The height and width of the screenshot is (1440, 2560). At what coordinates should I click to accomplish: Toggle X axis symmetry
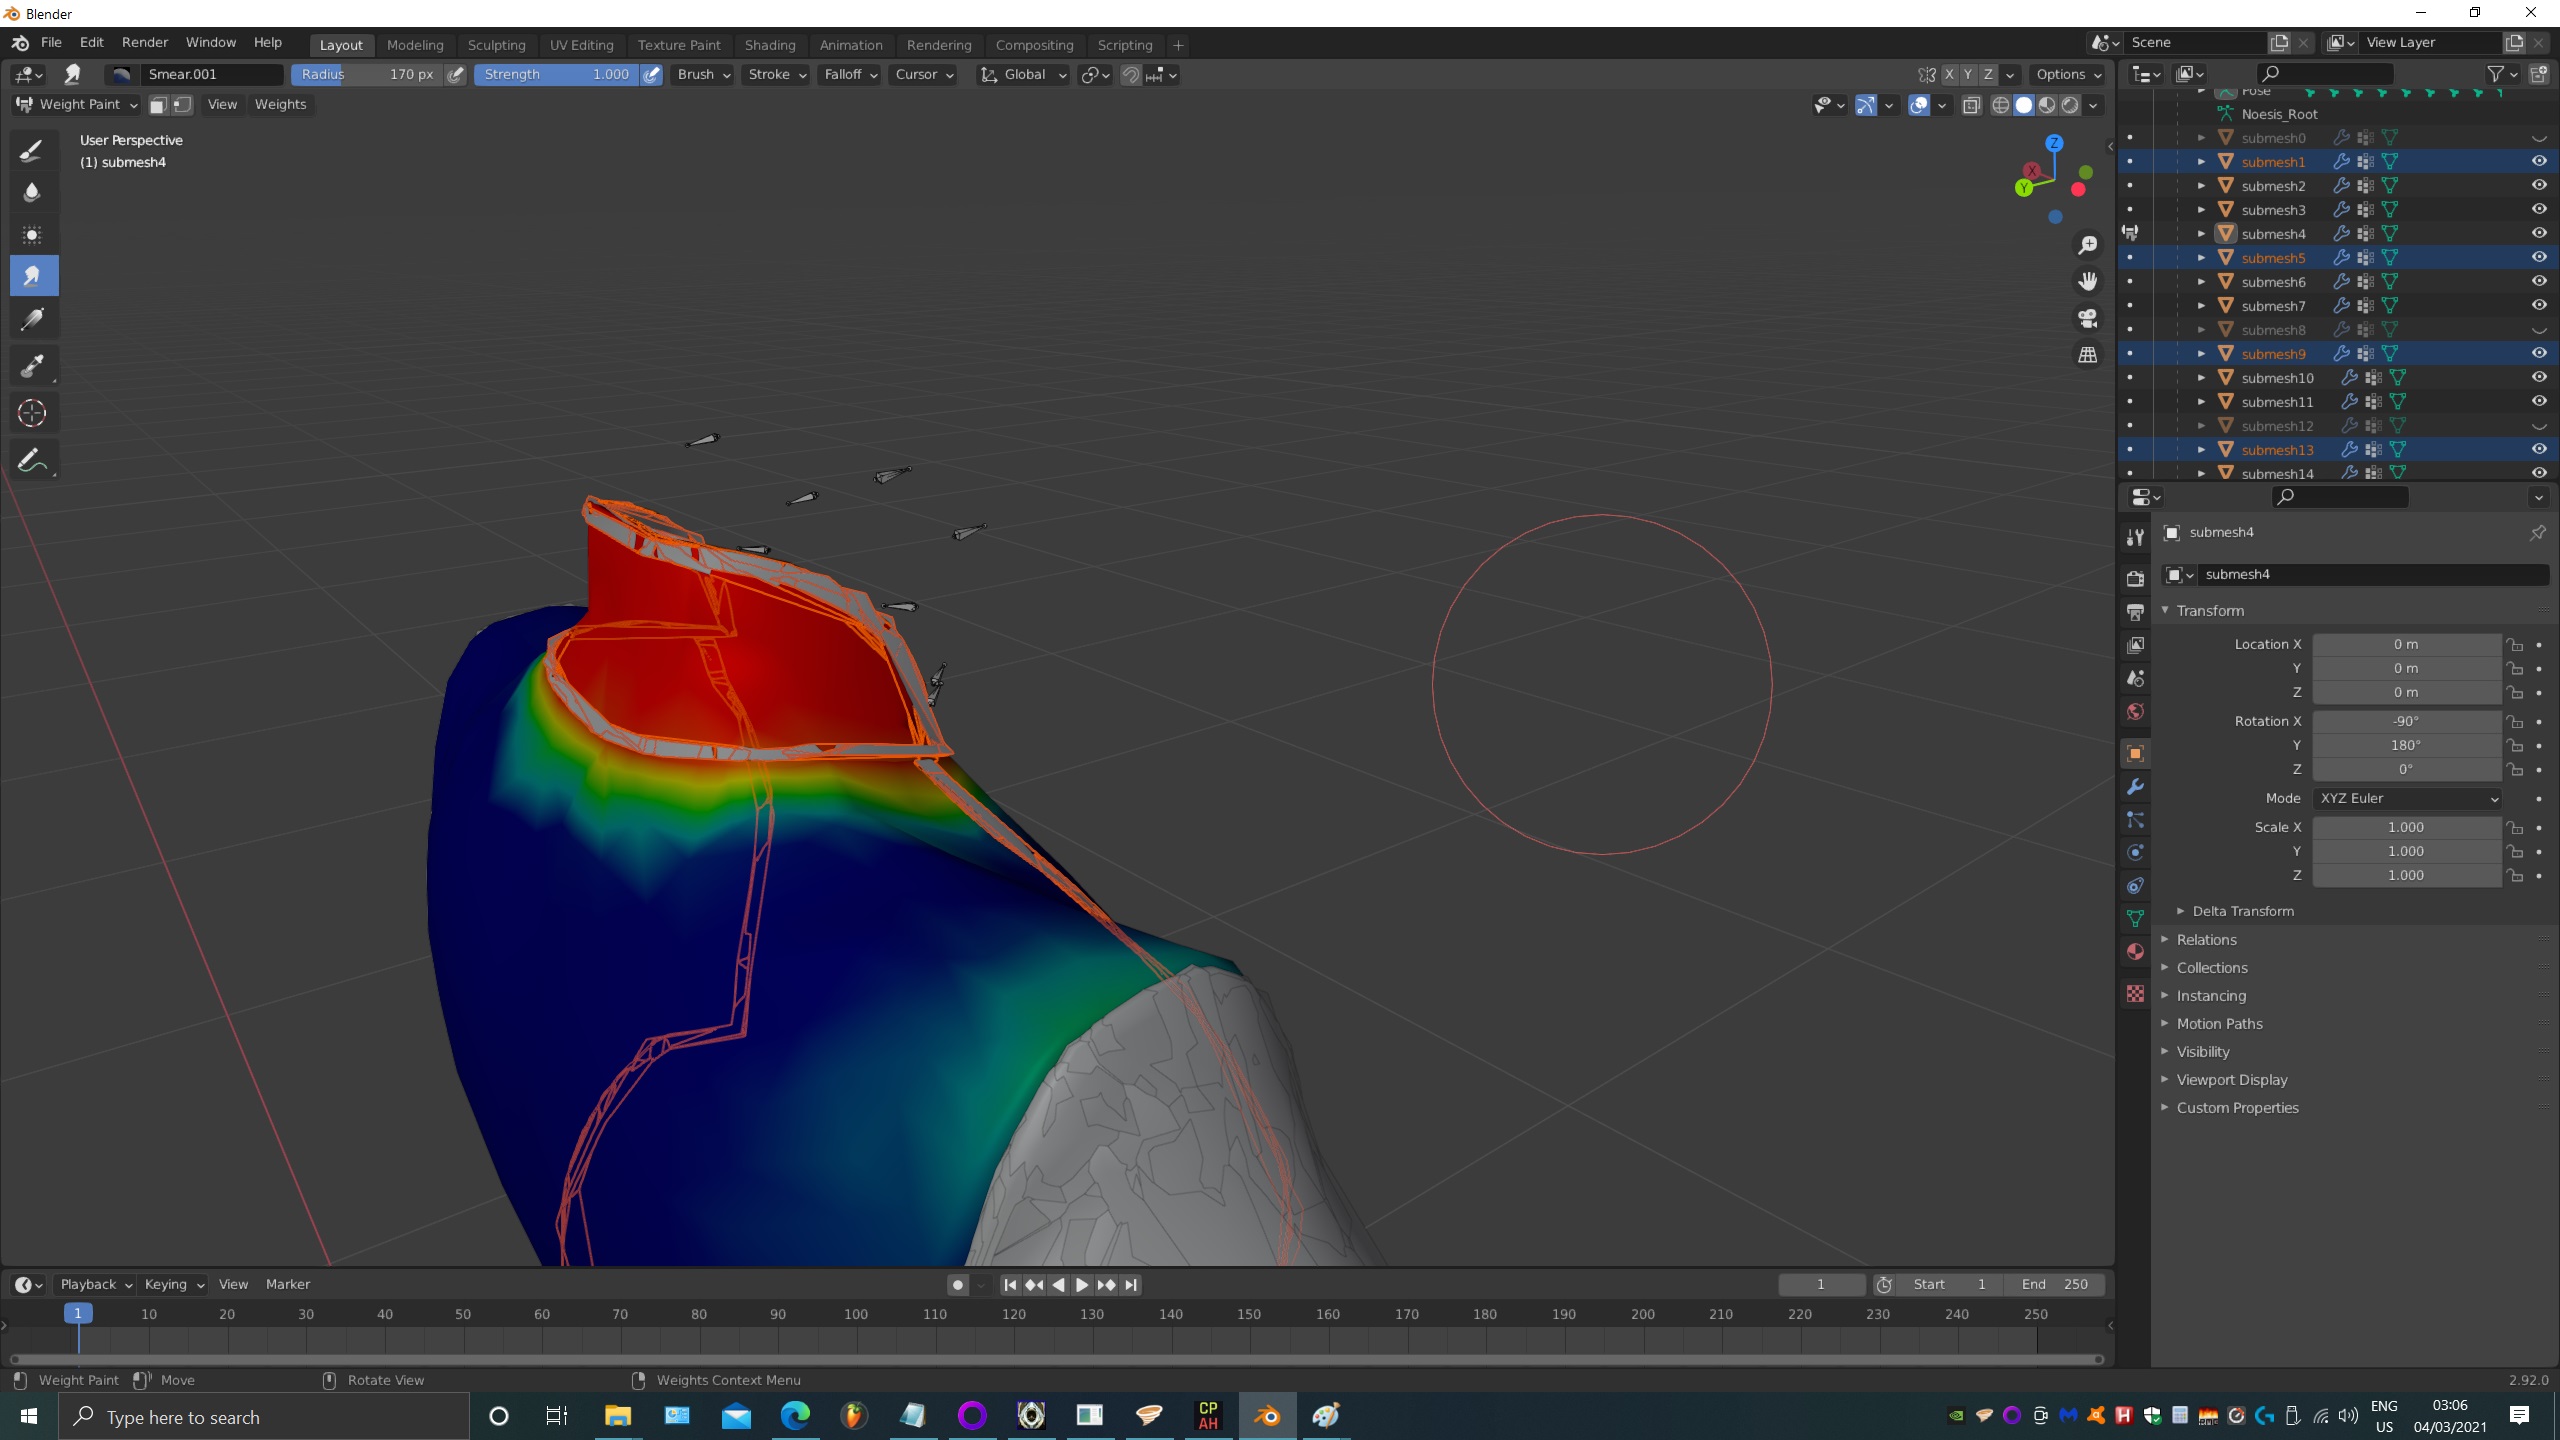coord(1949,74)
